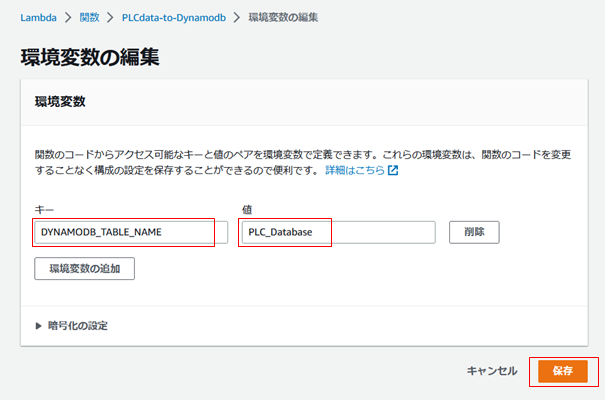The height and width of the screenshot is (400, 605).
Task: Focus the DYNAMODB_TABLE_NAME key field
Action: tap(131, 232)
